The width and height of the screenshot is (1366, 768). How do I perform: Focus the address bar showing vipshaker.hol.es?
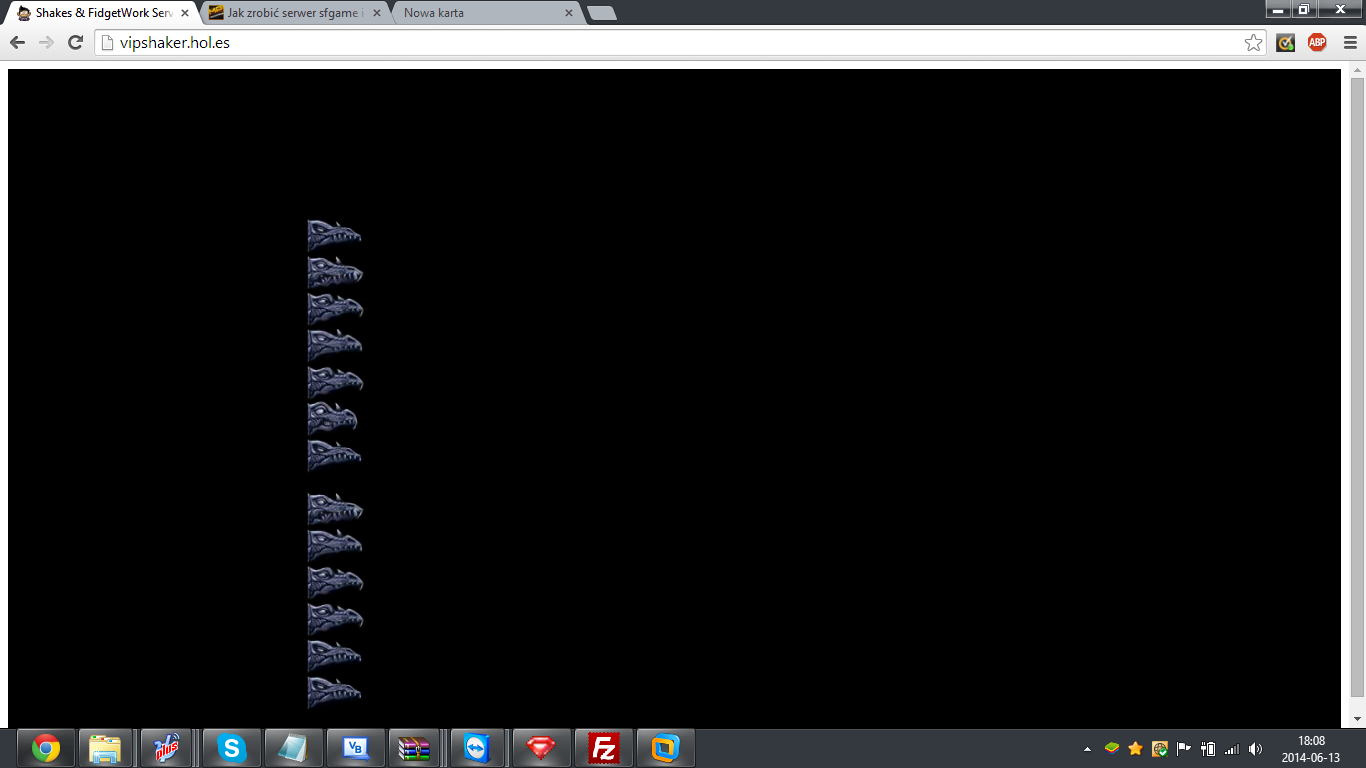[680, 43]
